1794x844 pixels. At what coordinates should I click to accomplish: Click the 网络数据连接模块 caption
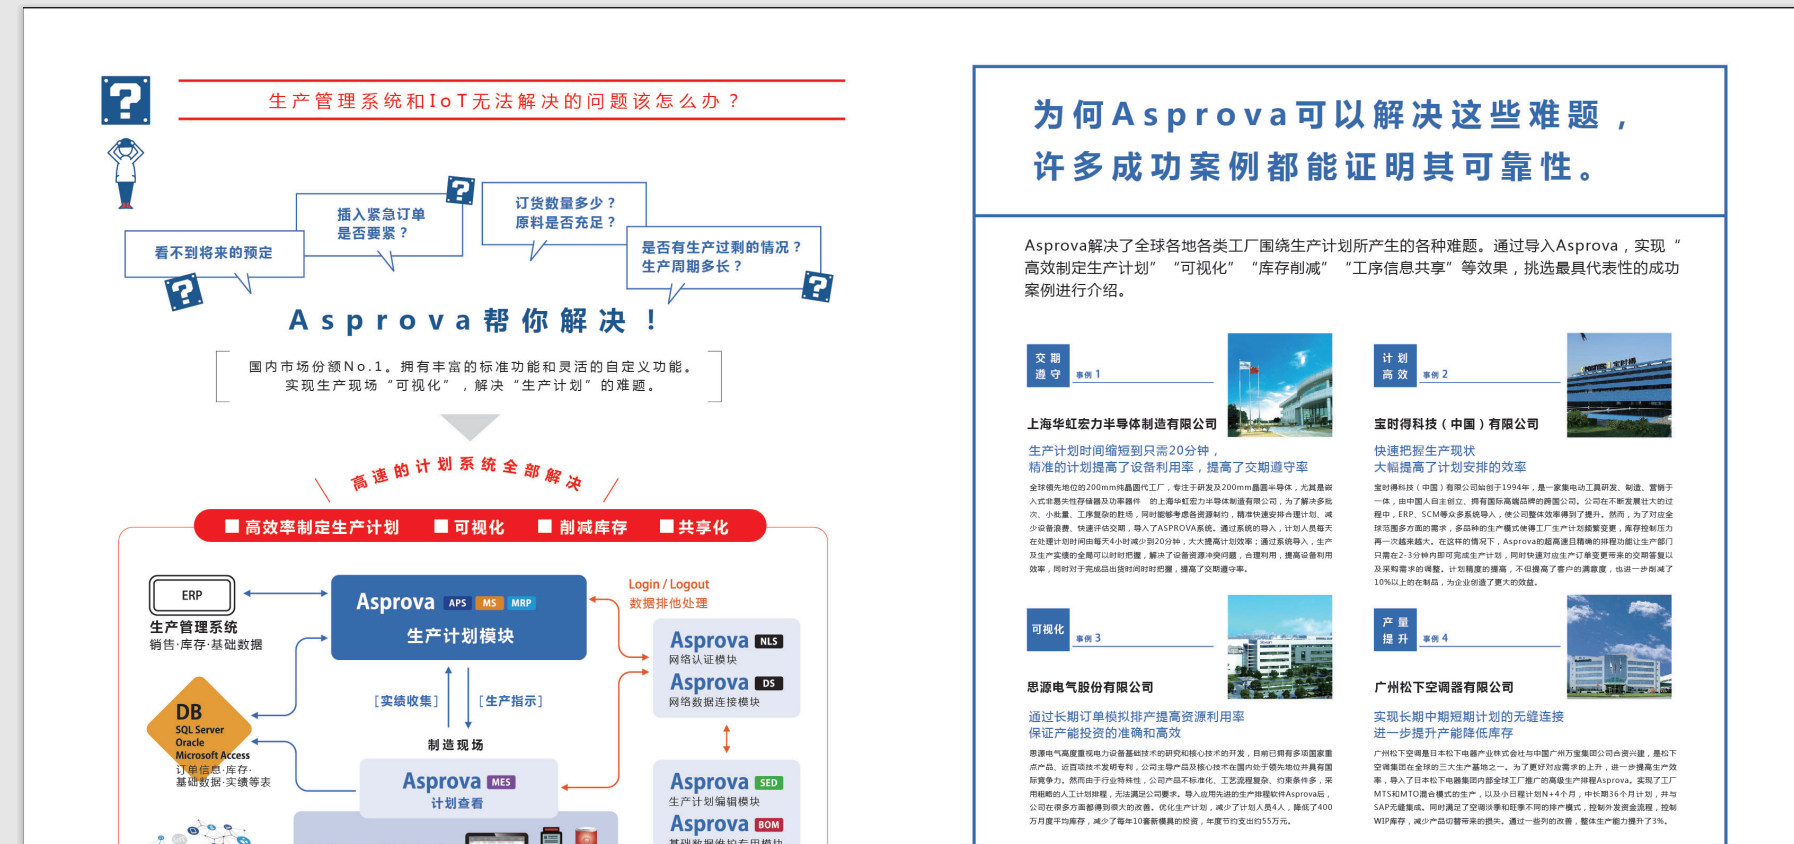pyautogui.click(x=715, y=702)
